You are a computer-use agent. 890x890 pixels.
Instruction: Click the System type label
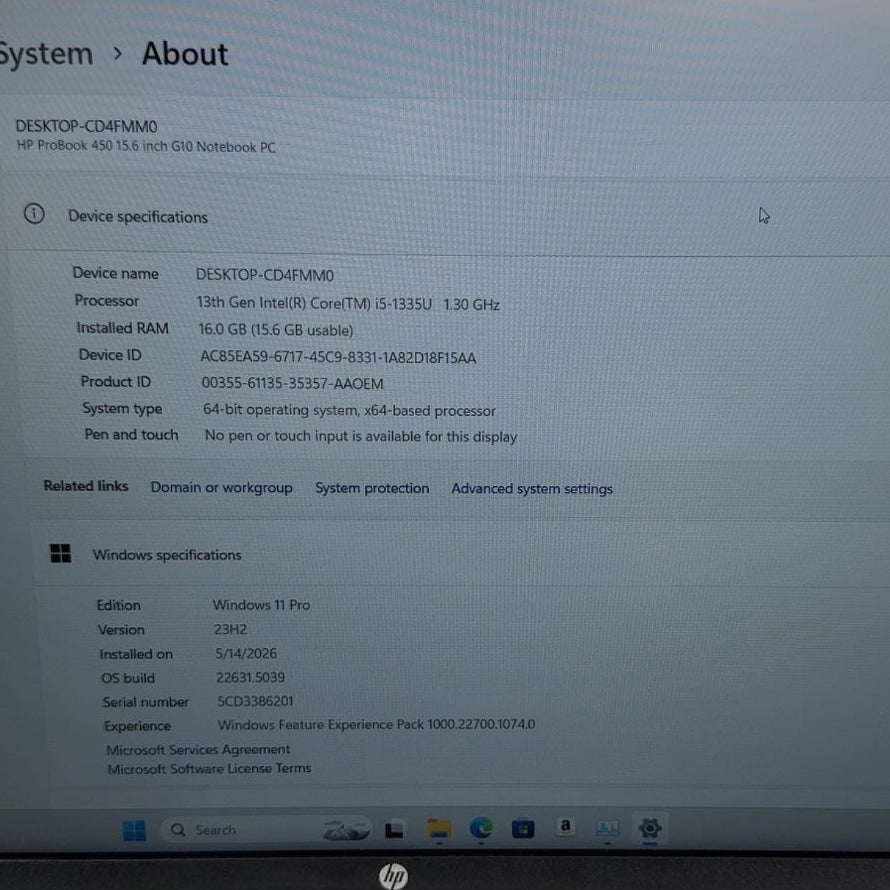coord(122,409)
